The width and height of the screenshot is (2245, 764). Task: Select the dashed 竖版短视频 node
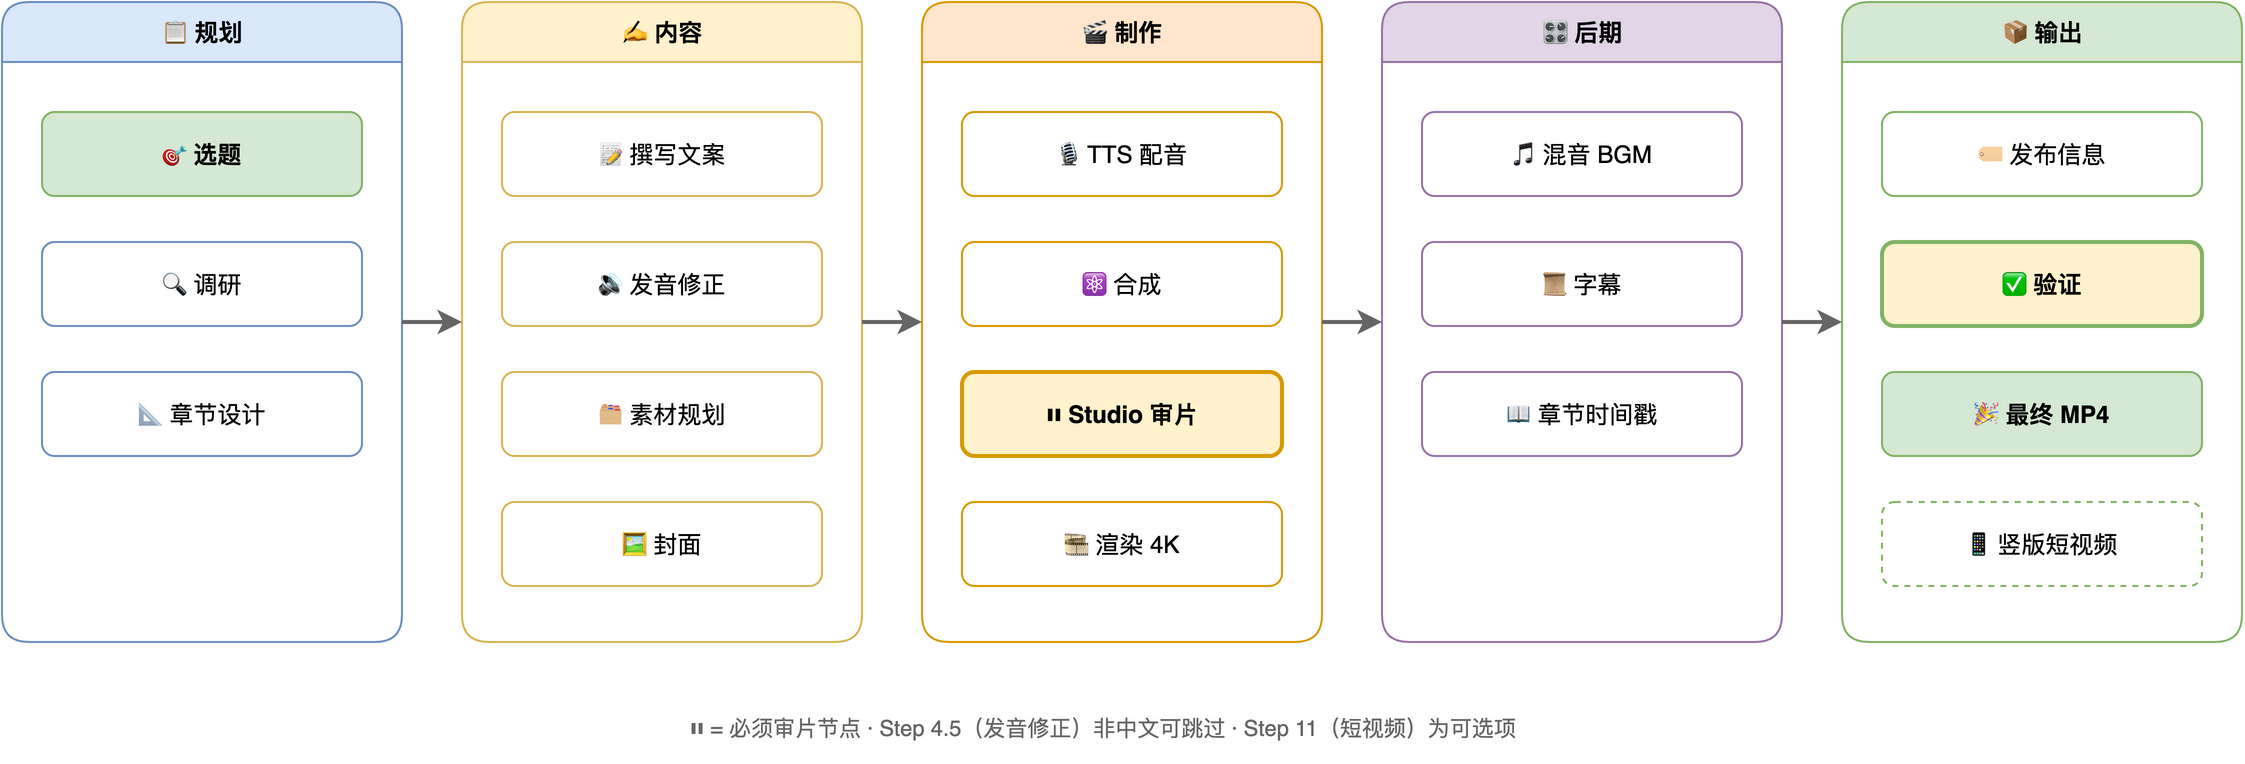[2042, 544]
